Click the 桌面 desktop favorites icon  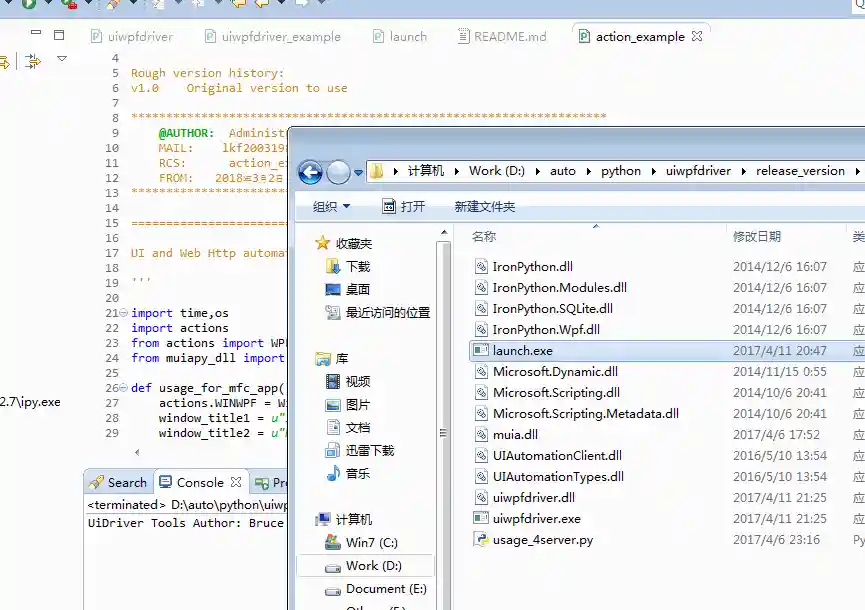[334, 289]
